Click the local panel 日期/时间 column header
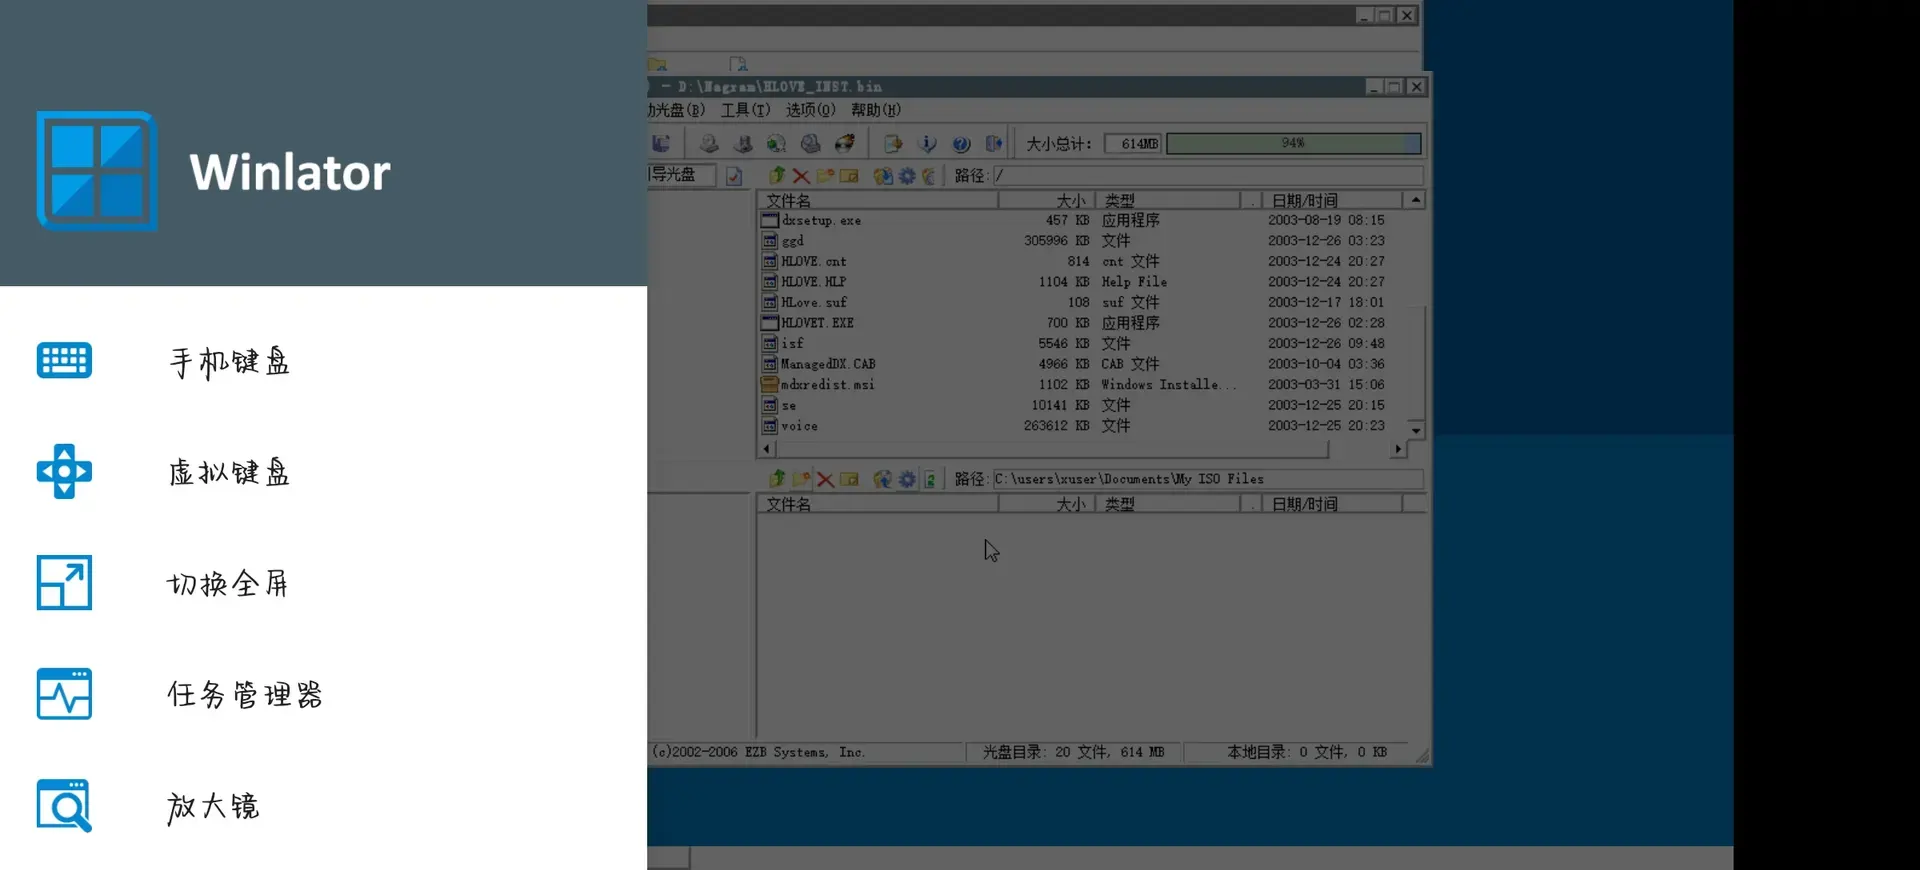Image resolution: width=1920 pixels, height=870 pixels. click(x=1332, y=505)
